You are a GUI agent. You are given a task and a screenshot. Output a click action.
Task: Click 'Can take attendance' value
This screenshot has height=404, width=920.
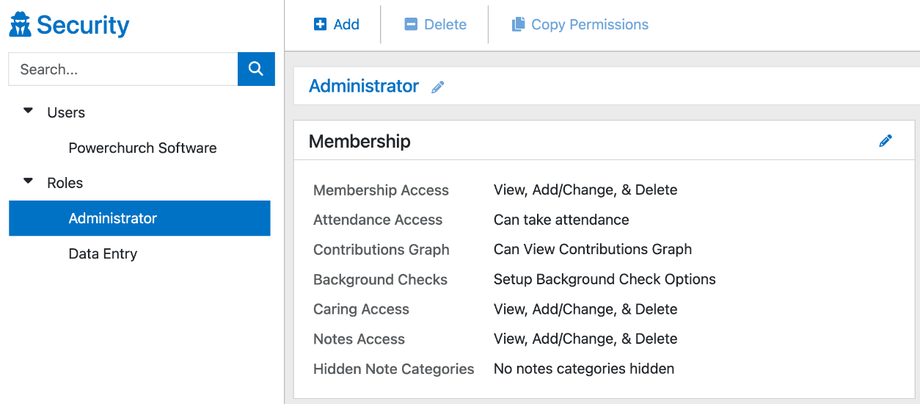562,220
